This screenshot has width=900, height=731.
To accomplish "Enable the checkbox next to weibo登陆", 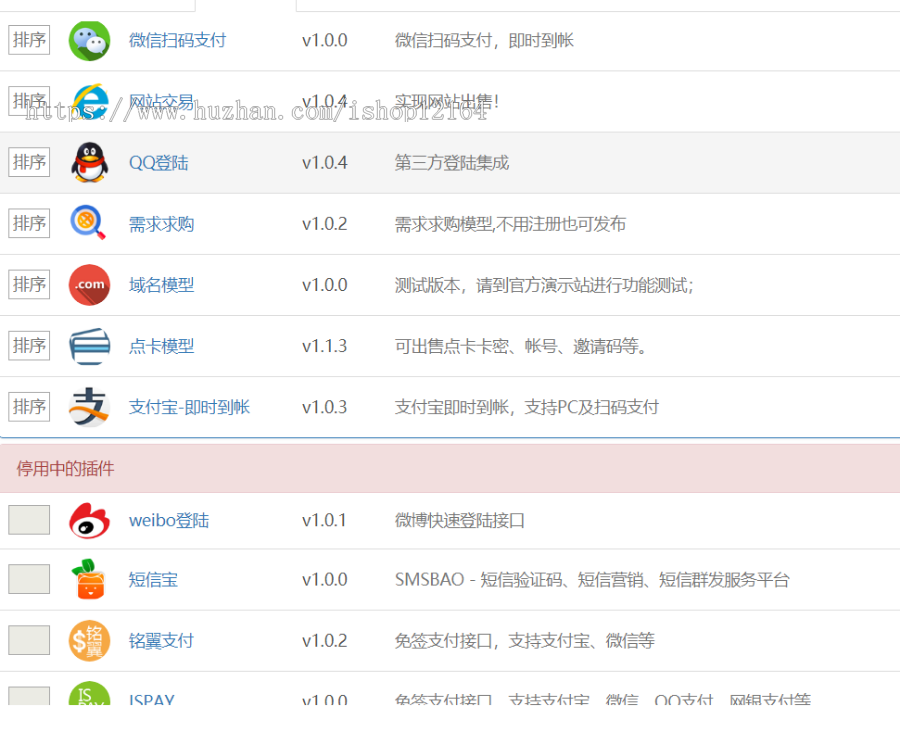I will coord(28,520).
